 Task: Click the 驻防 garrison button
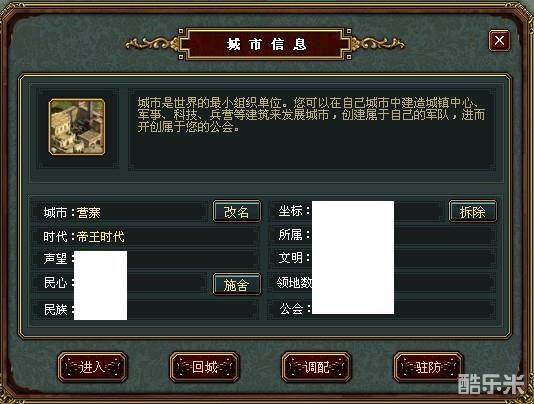coord(428,367)
